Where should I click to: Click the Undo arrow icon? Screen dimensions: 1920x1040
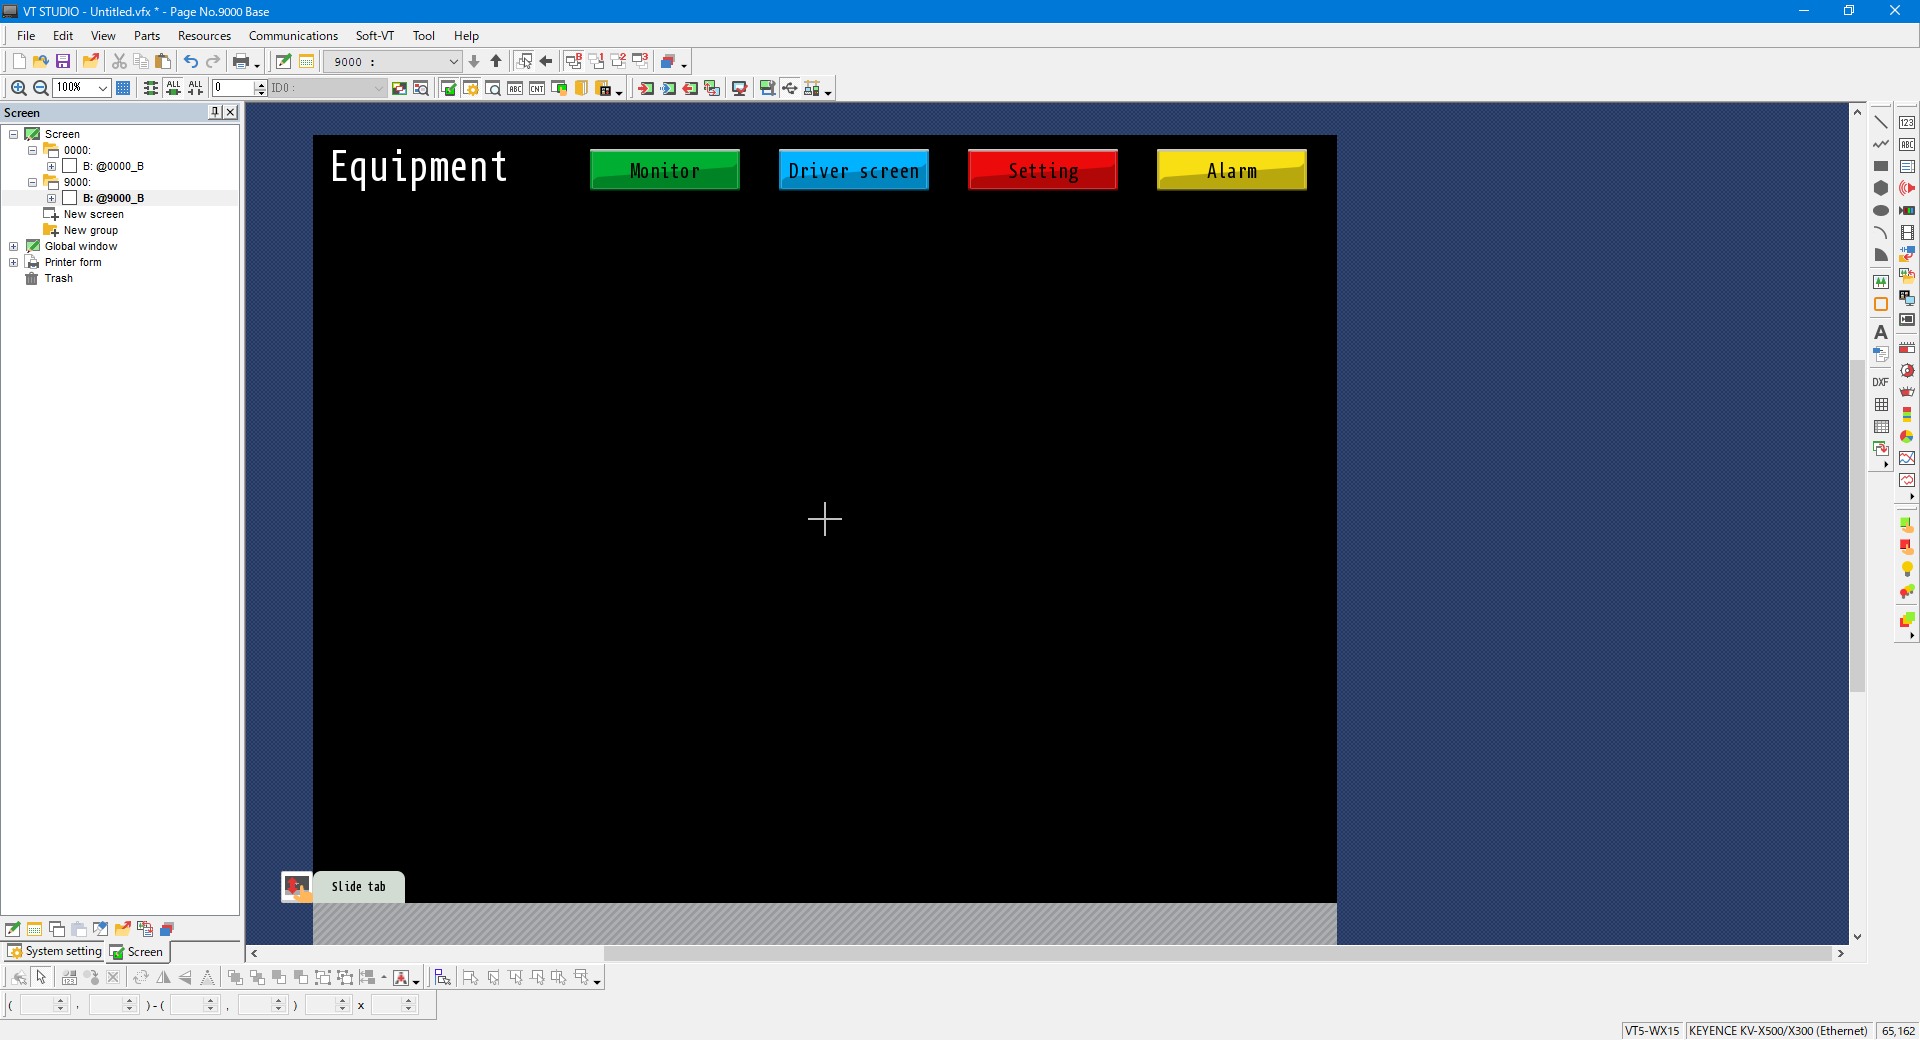[190, 62]
